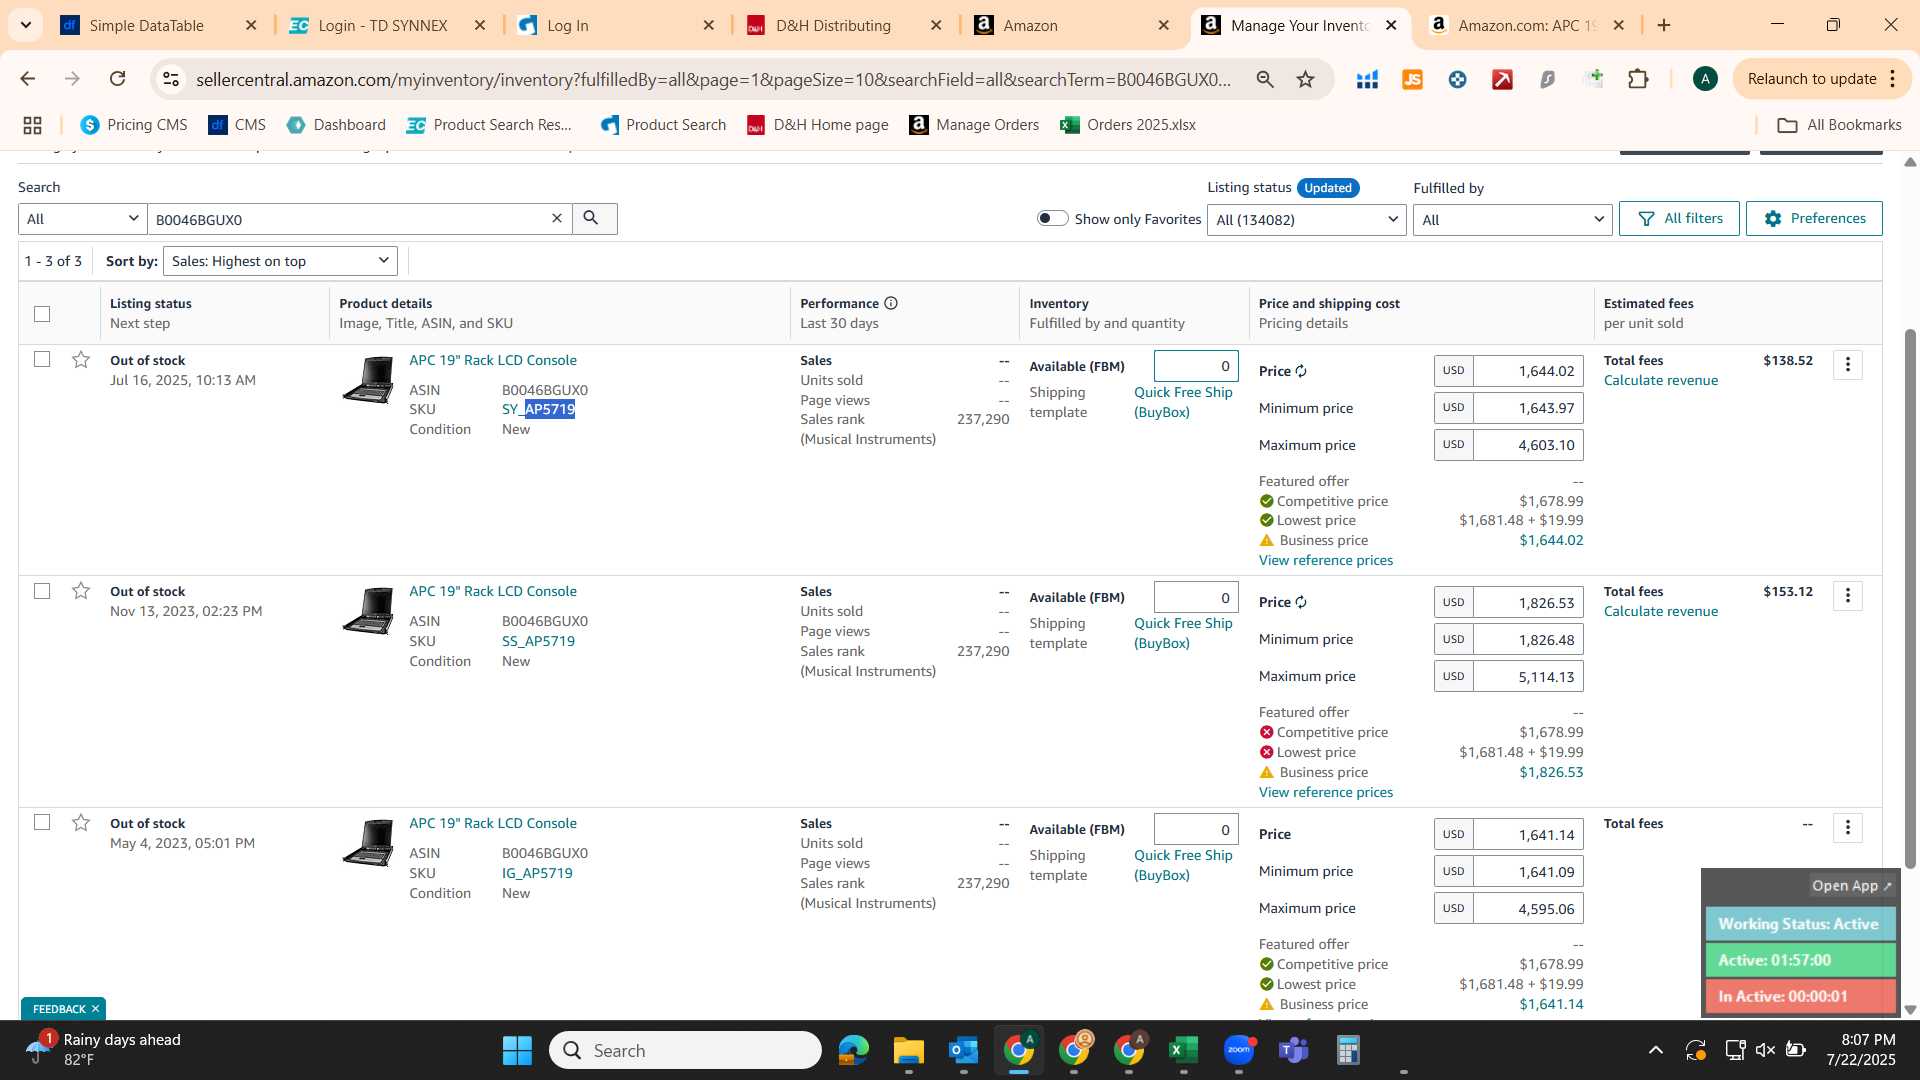Viewport: 1920px width, 1080px height.
Task: Click price refresh icon for SS_AP5719
Action: click(1301, 602)
